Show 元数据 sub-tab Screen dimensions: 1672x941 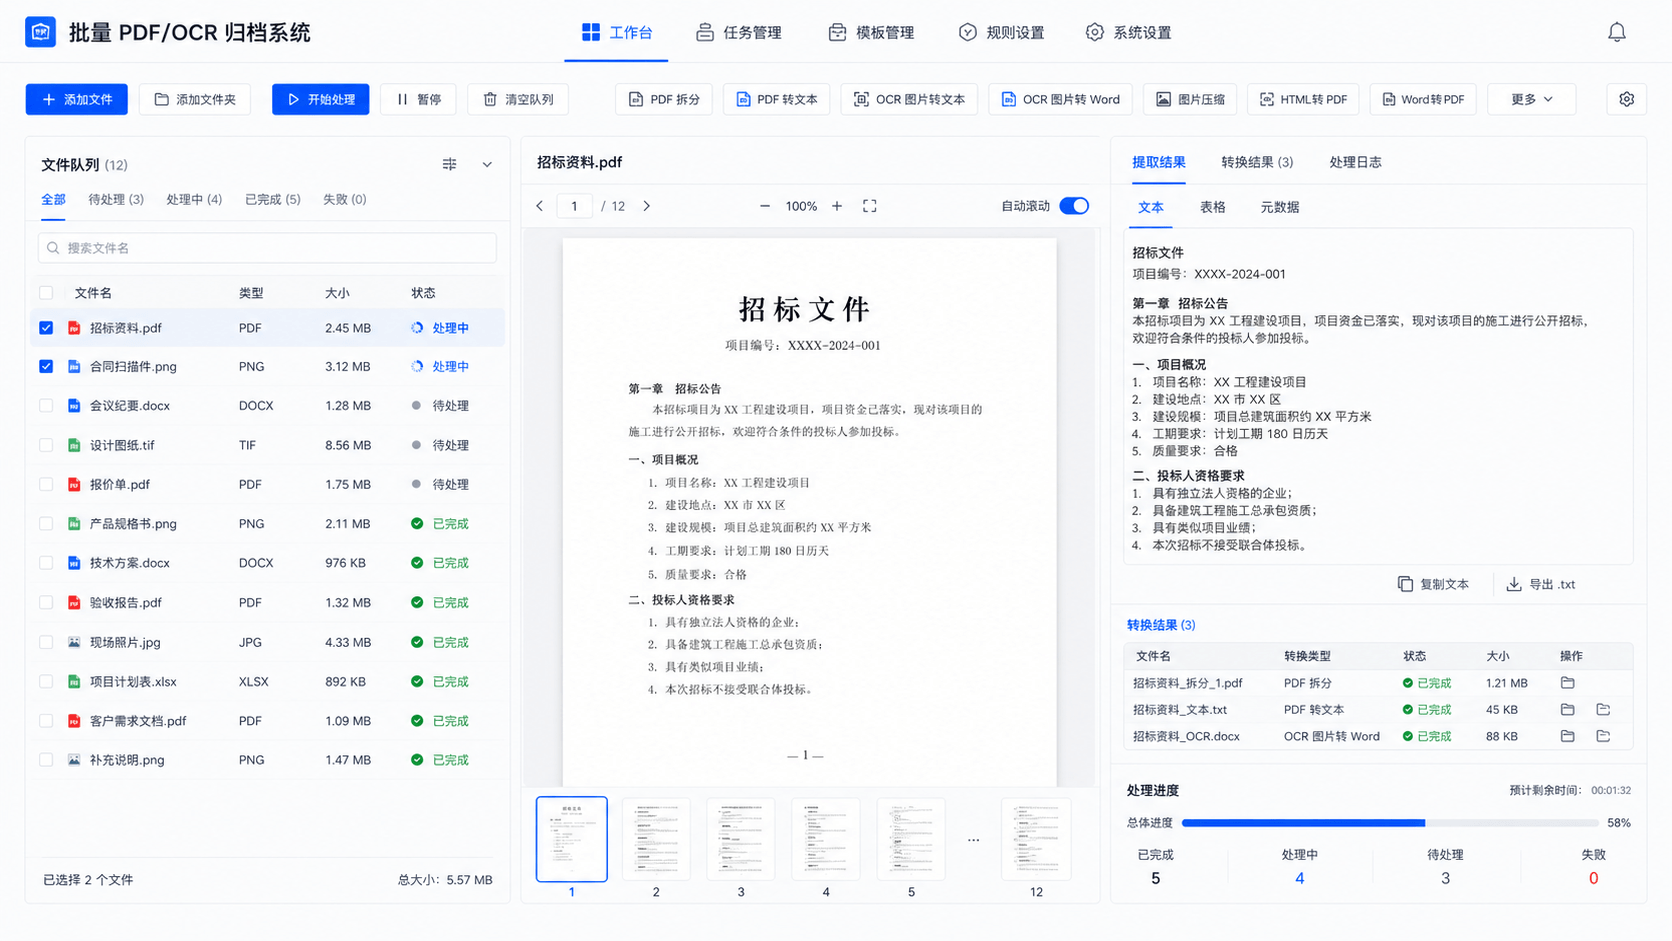1279,207
